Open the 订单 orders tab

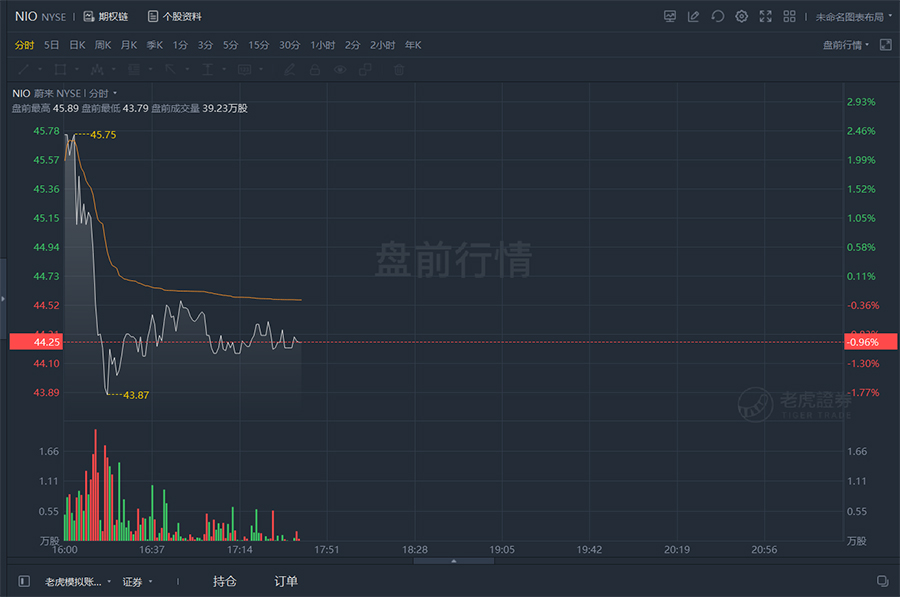pyautogui.click(x=286, y=582)
